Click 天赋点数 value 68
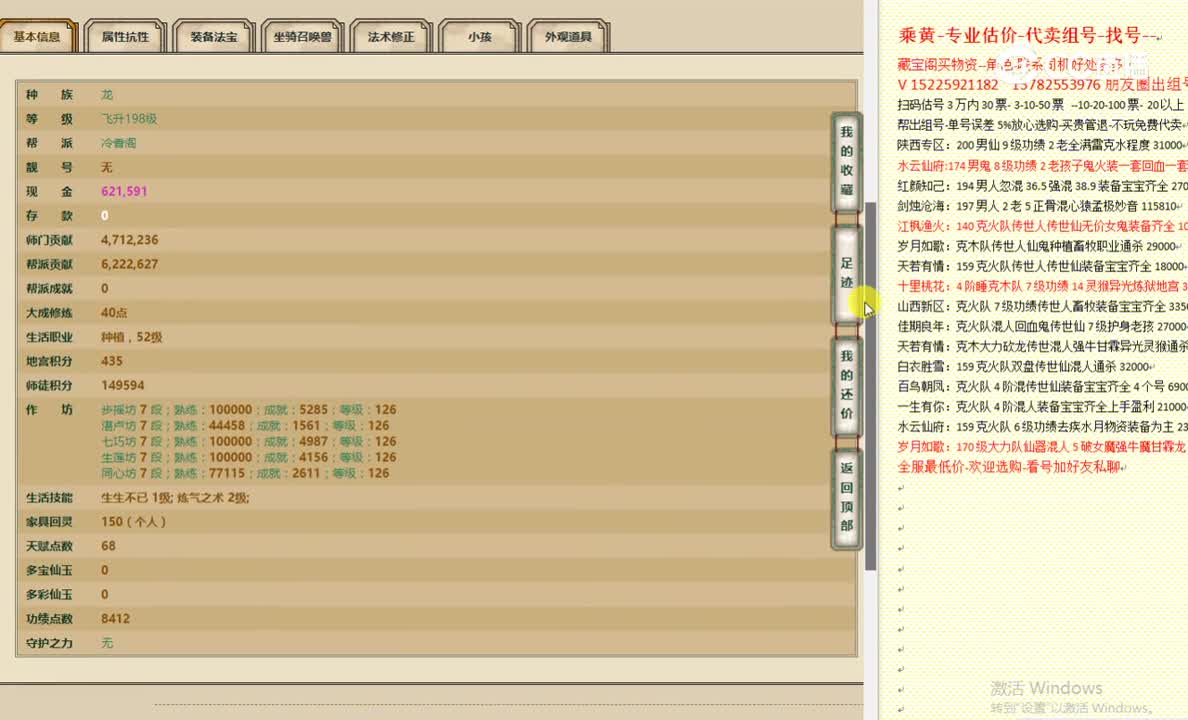Viewport: 1188px width, 720px height. (x=108, y=546)
